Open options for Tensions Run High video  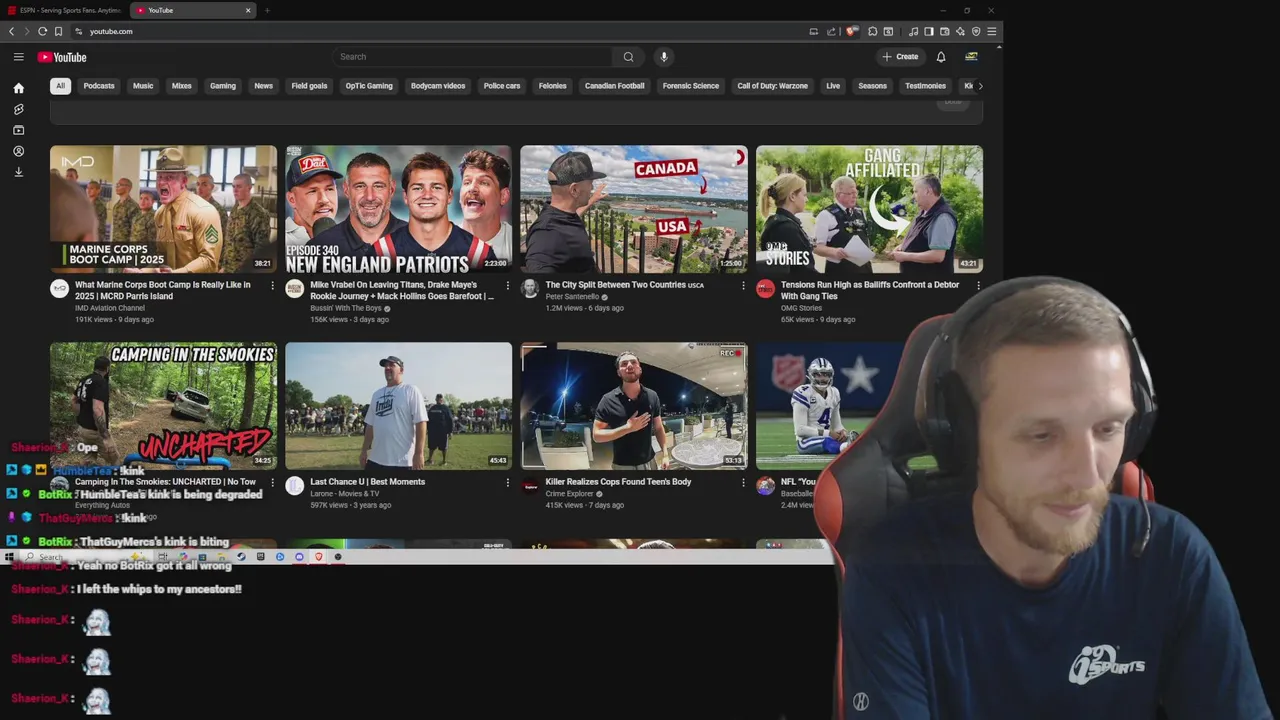(x=978, y=286)
